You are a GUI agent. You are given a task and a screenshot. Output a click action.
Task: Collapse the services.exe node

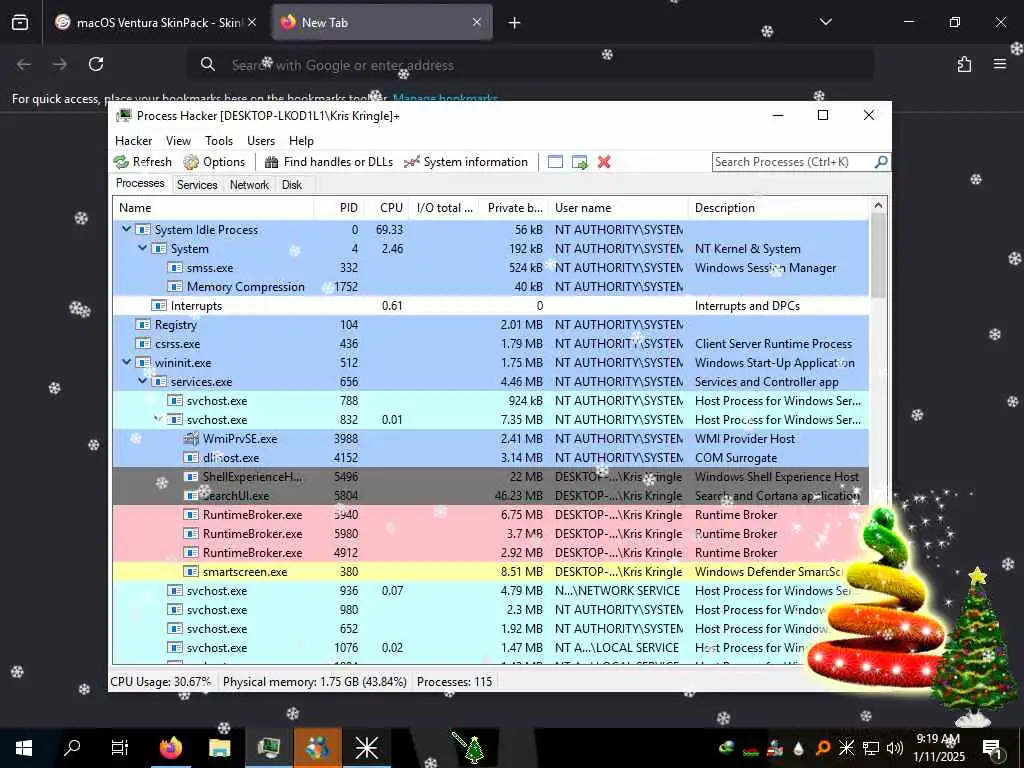tap(142, 381)
